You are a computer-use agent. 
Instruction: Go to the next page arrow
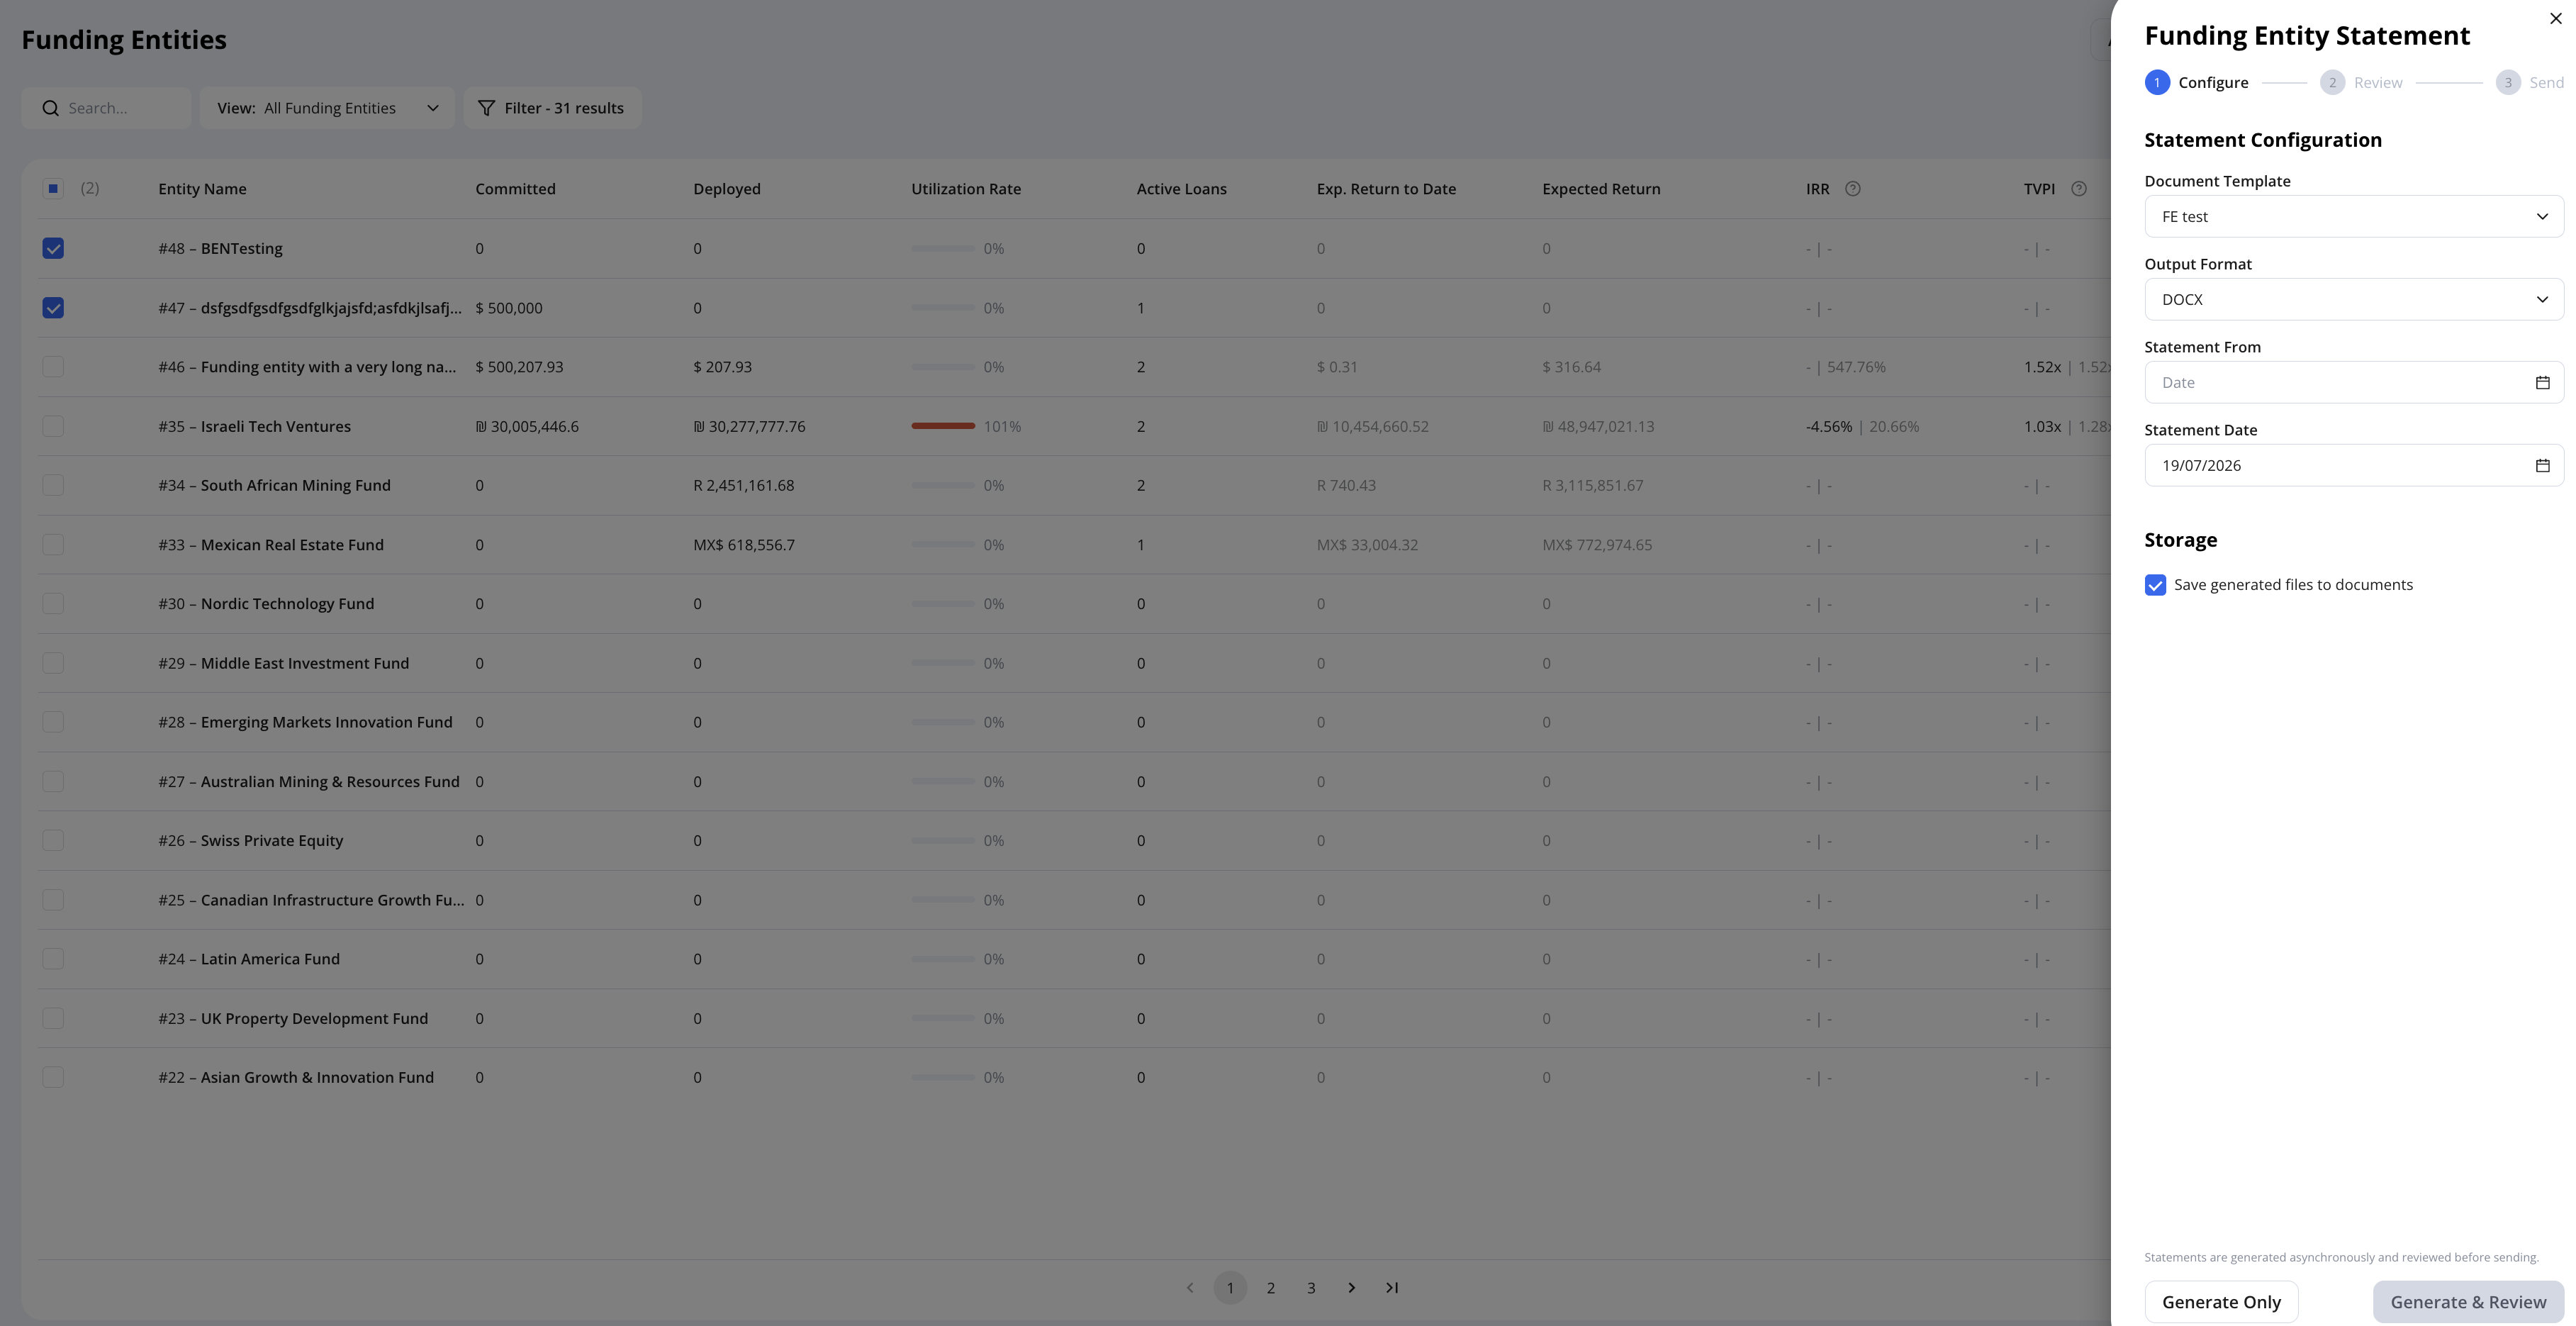click(1351, 1288)
